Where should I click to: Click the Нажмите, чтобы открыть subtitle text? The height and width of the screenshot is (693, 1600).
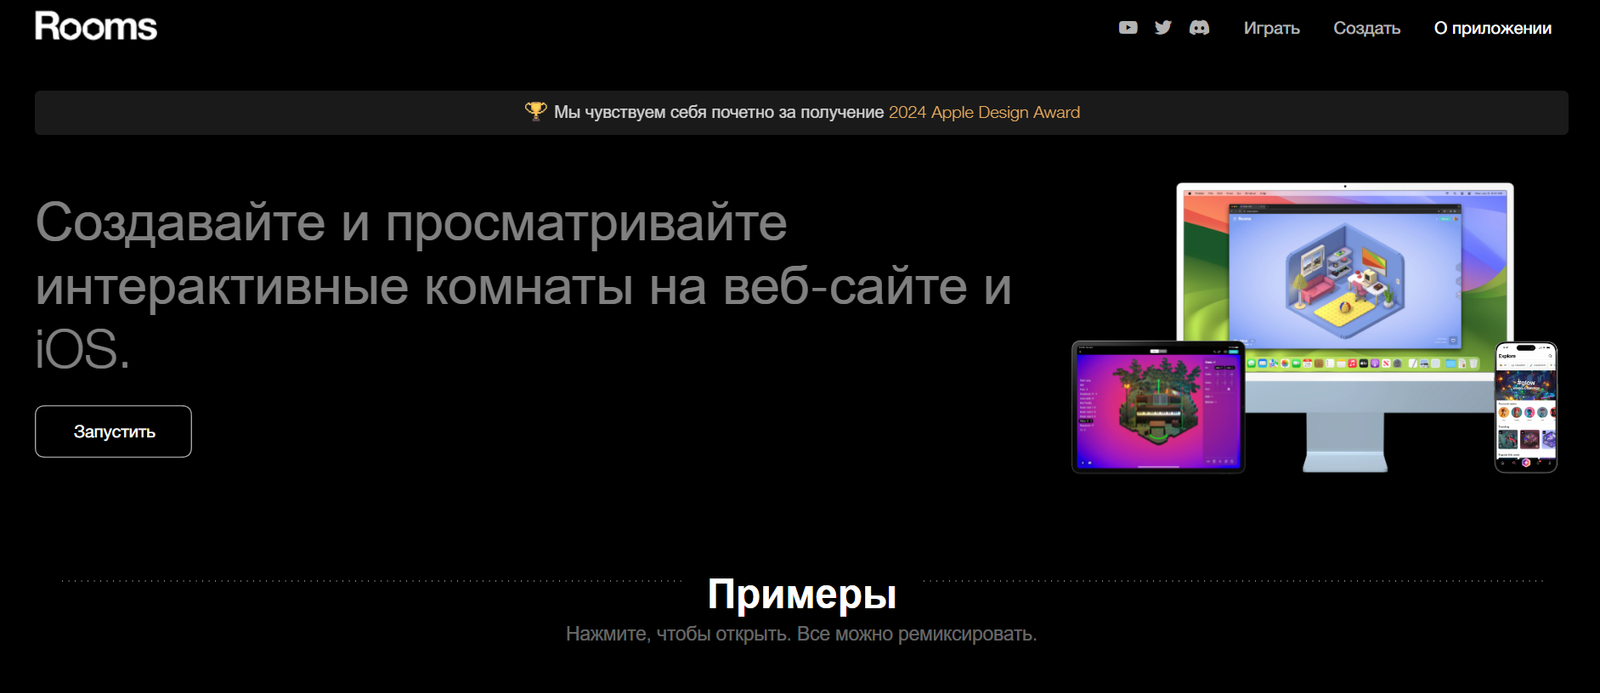(801, 634)
